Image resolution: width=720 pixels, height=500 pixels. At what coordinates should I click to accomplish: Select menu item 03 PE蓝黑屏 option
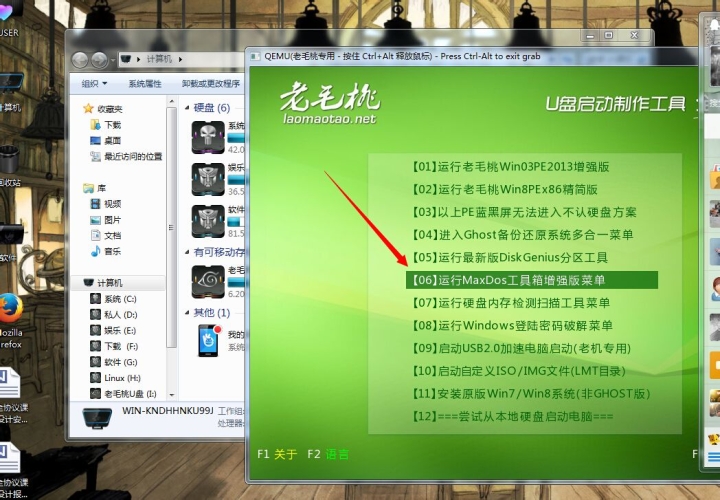[524, 212]
